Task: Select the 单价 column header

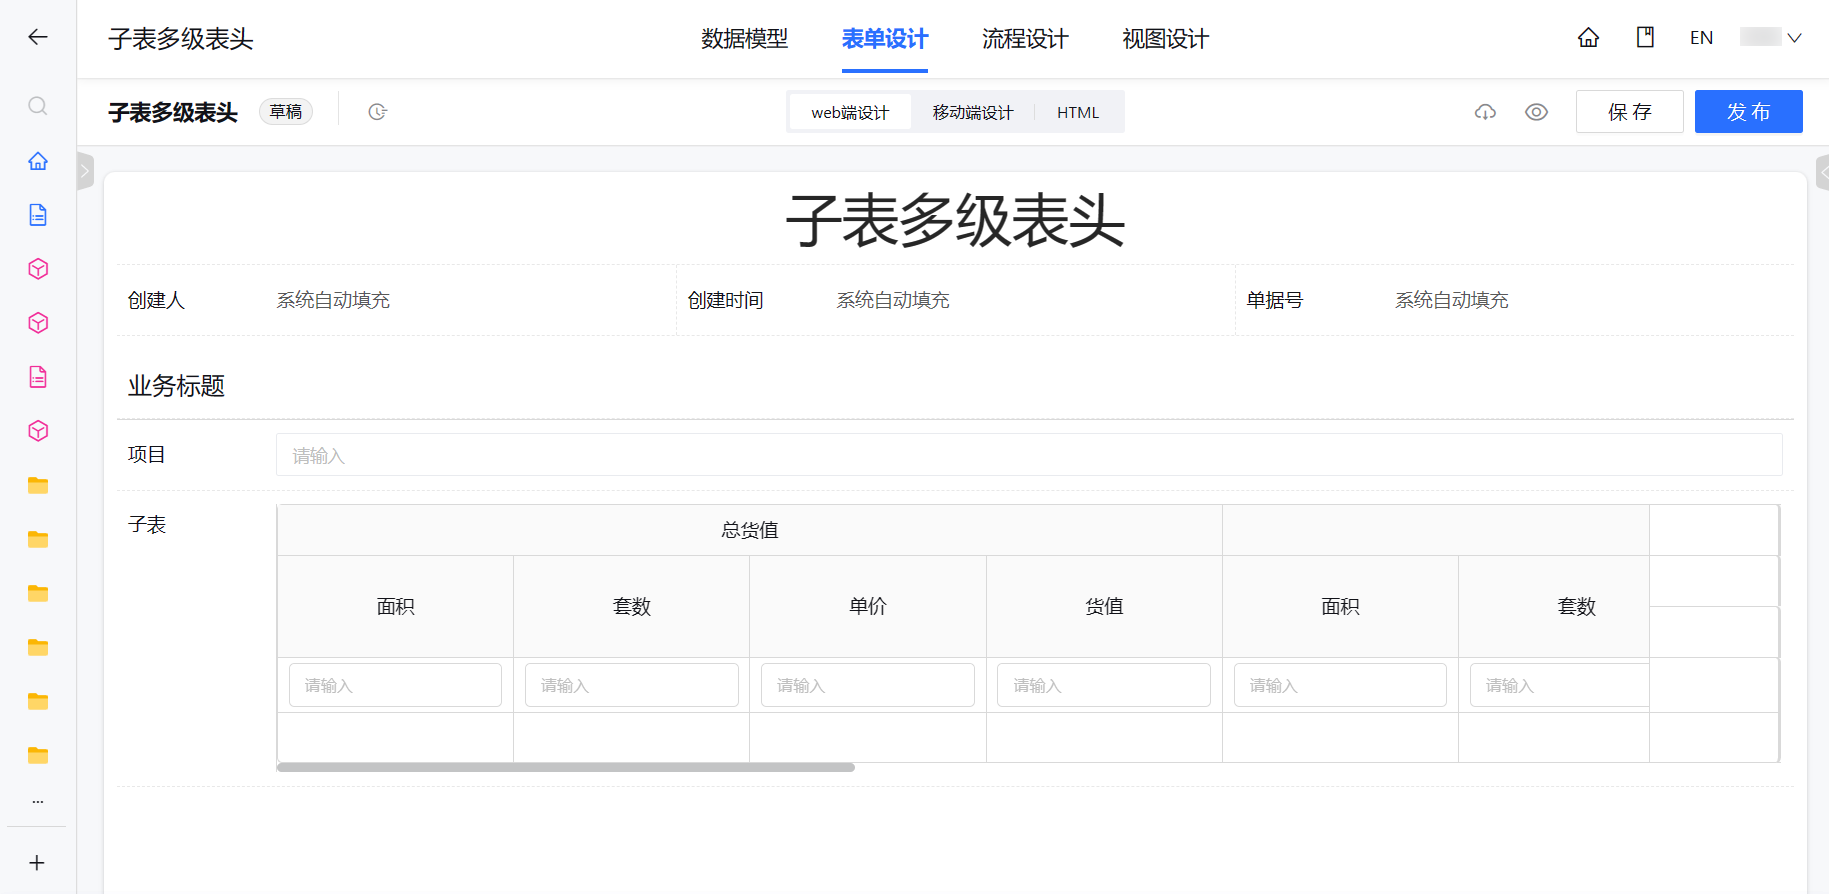Action: pyautogui.click(x=868, y=606)
